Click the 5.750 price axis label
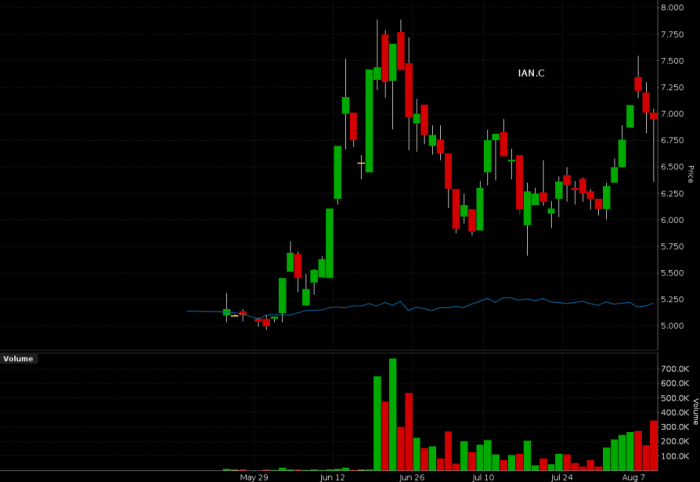Viewport: 700px width, 482px height. (x=672, y=246)
